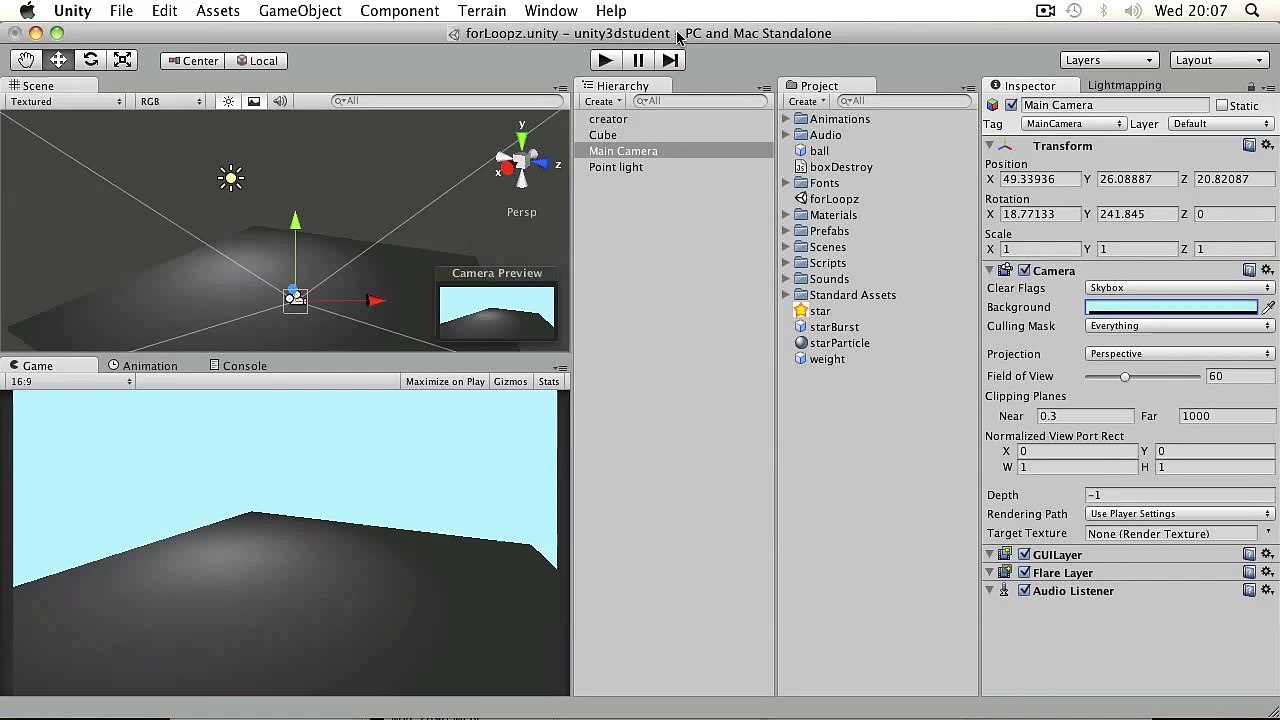Pick background color with eyedropper
The height and width of the screenshot is (720, 1280).
point(1268,308)
